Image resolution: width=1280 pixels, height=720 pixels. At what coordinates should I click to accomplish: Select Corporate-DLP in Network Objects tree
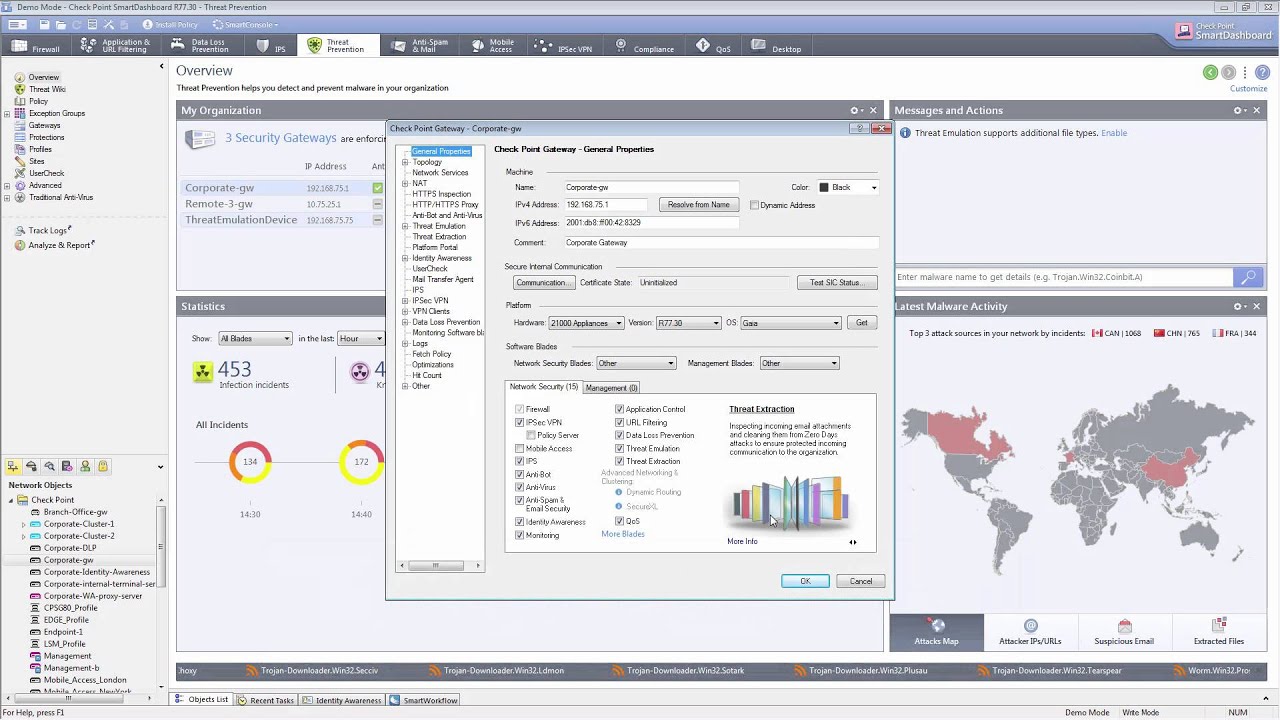pos(70,548)
